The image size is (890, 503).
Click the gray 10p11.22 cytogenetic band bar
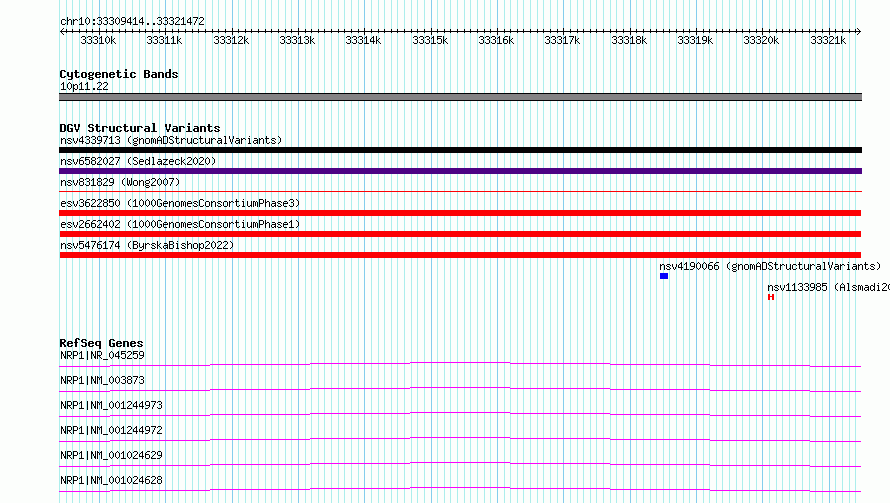460,97
